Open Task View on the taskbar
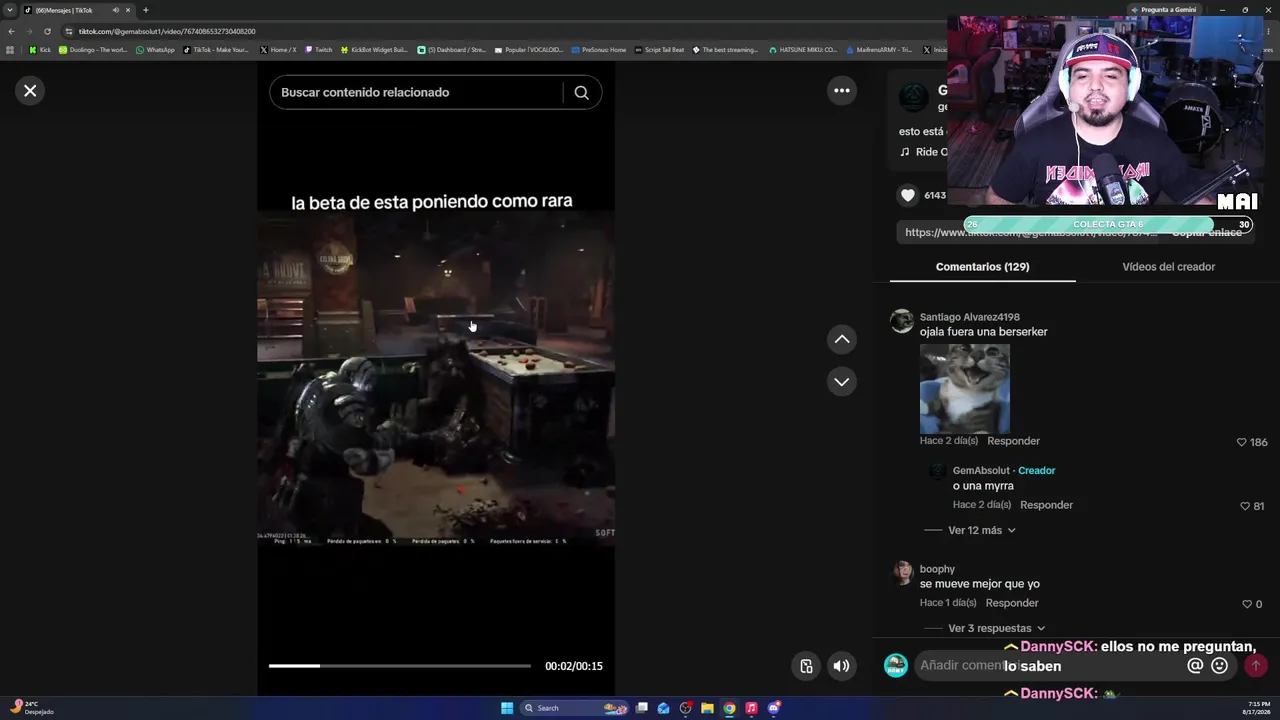This screenshot has width=1280, height=720. 642,708
